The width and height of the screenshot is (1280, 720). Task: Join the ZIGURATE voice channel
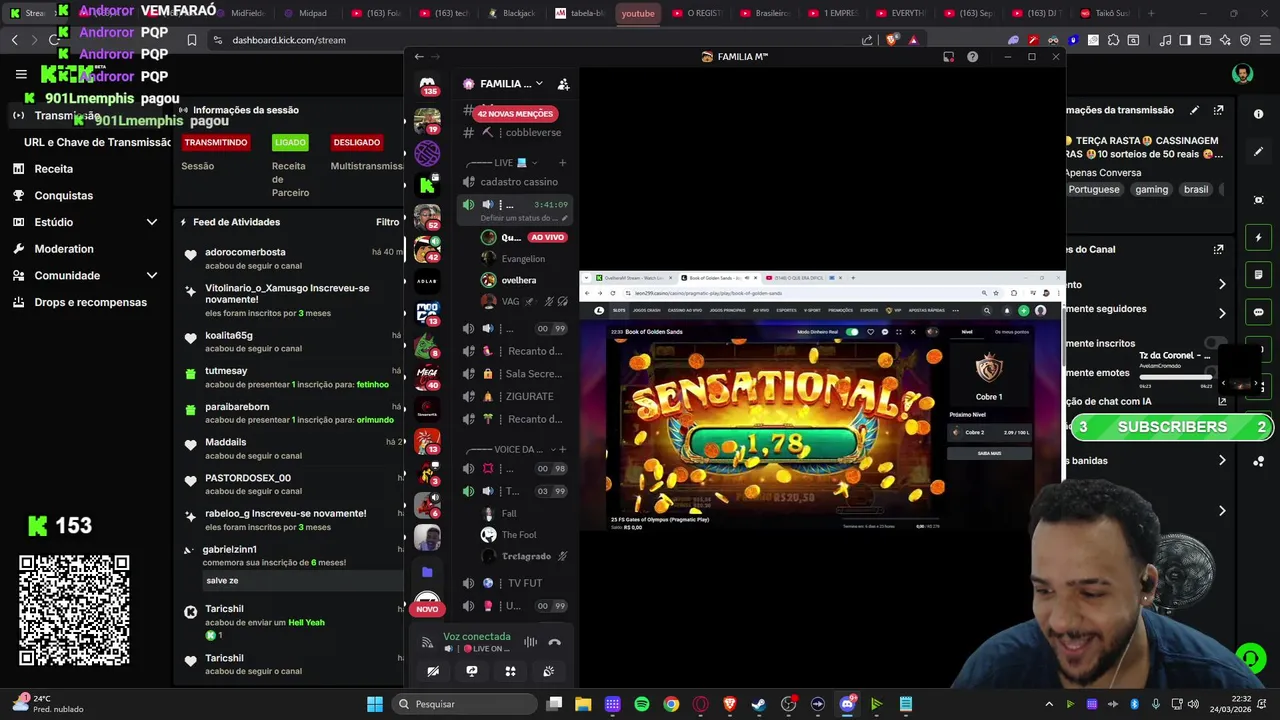point(515,396)
